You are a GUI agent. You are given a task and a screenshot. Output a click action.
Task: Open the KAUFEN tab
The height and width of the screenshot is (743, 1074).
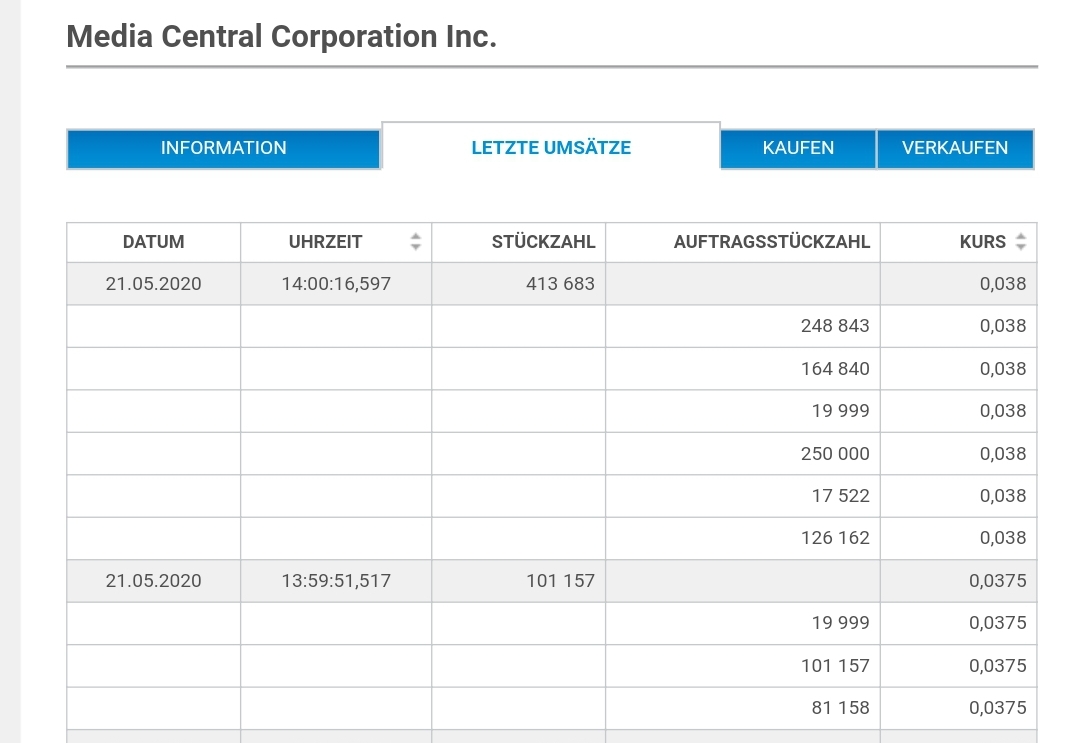click(798, 148)
